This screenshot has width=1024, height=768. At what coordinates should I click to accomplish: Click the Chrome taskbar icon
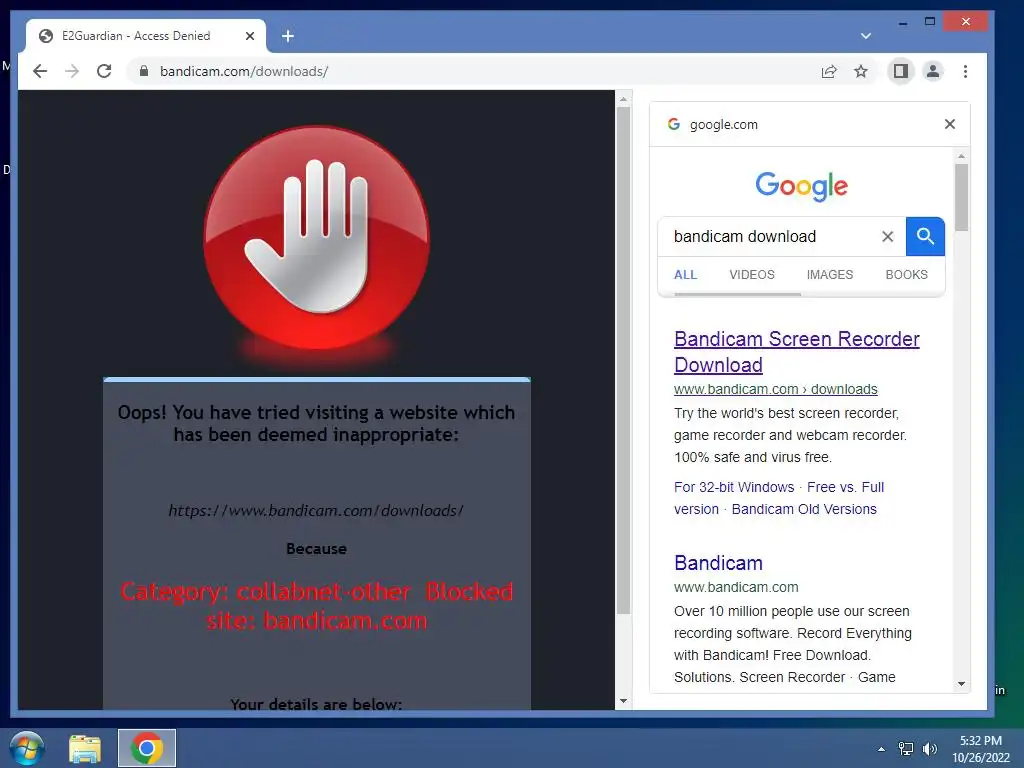pos(147,748)
